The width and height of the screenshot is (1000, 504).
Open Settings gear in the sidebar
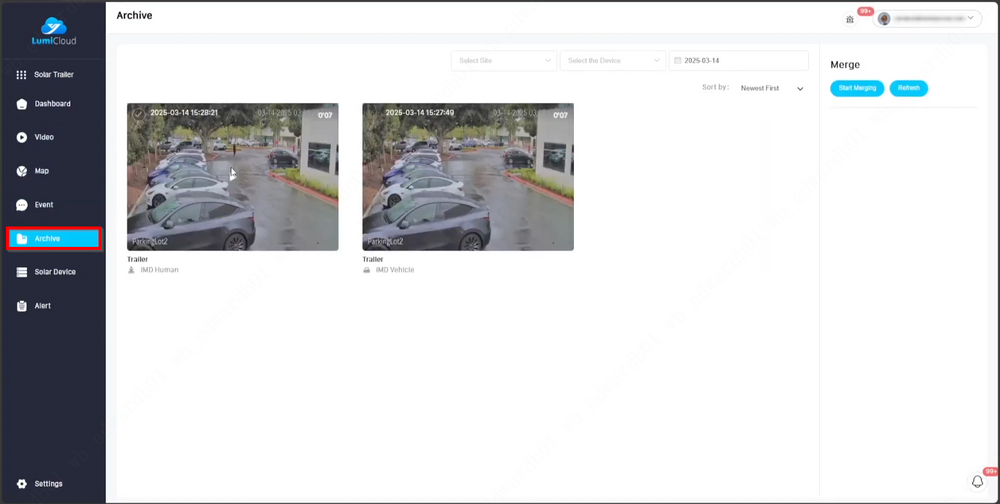coord(21,484)
